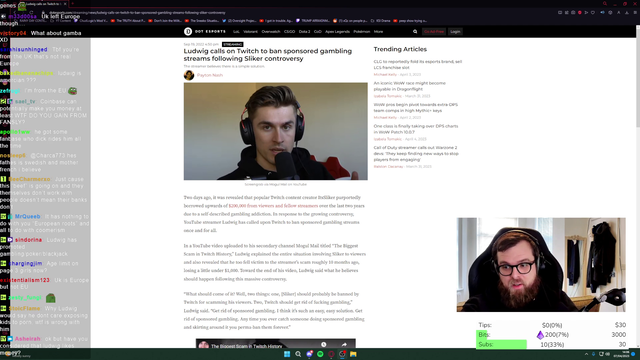Click the streamer webcam overlay
This screenshot has height=360, width=640.
pos(541,264)
